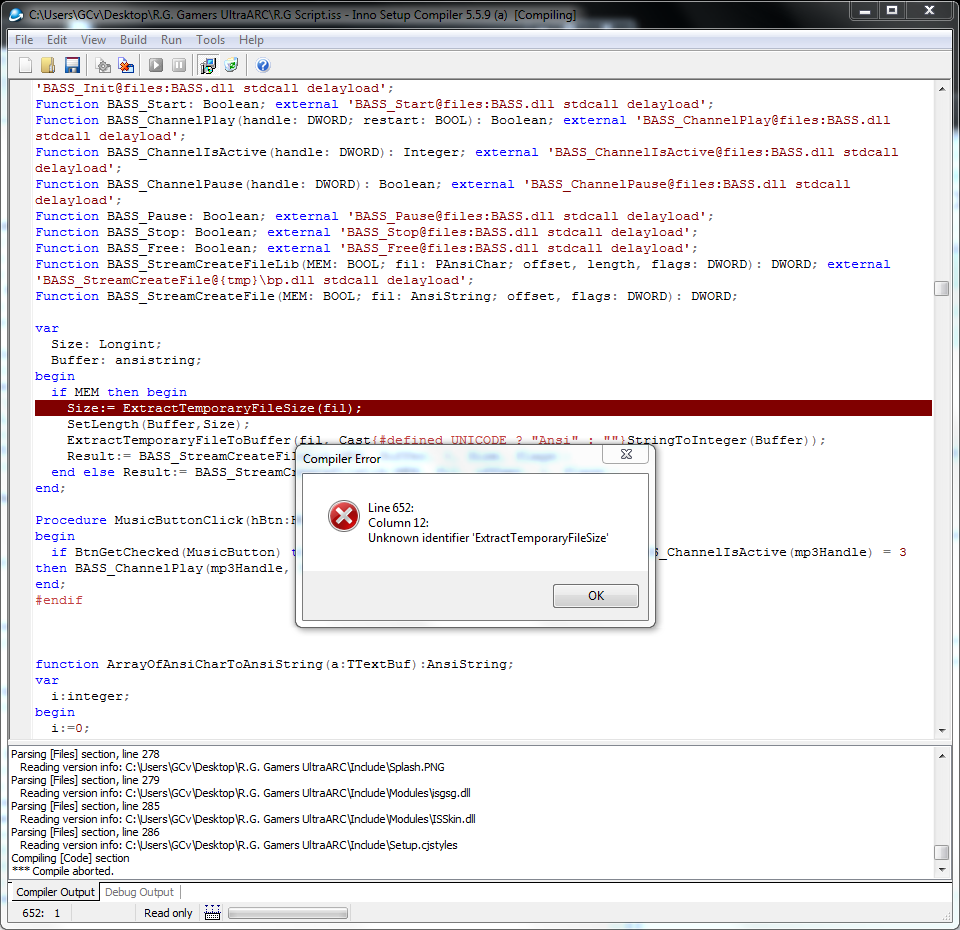
Task: Click the 'i:=0;' code line
Action: pos(70,728)
